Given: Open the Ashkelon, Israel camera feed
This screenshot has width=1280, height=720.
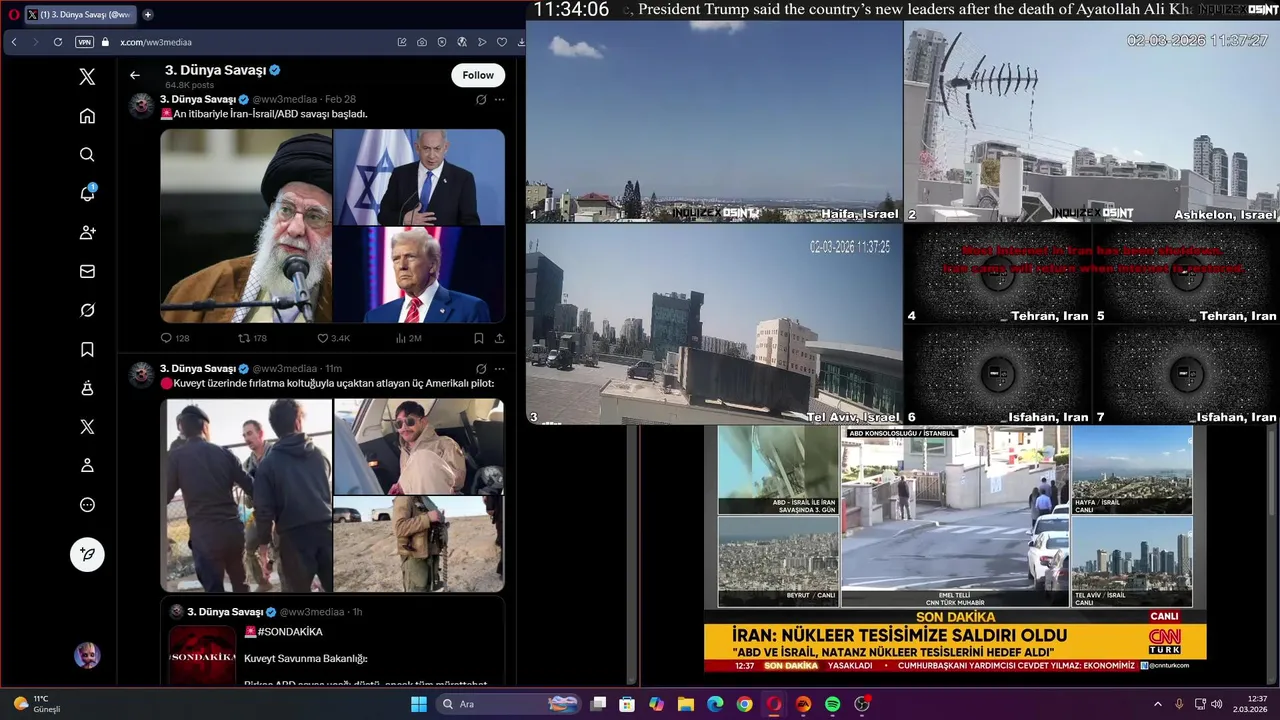Looking at the screenshot, I should coord(1092,121).
